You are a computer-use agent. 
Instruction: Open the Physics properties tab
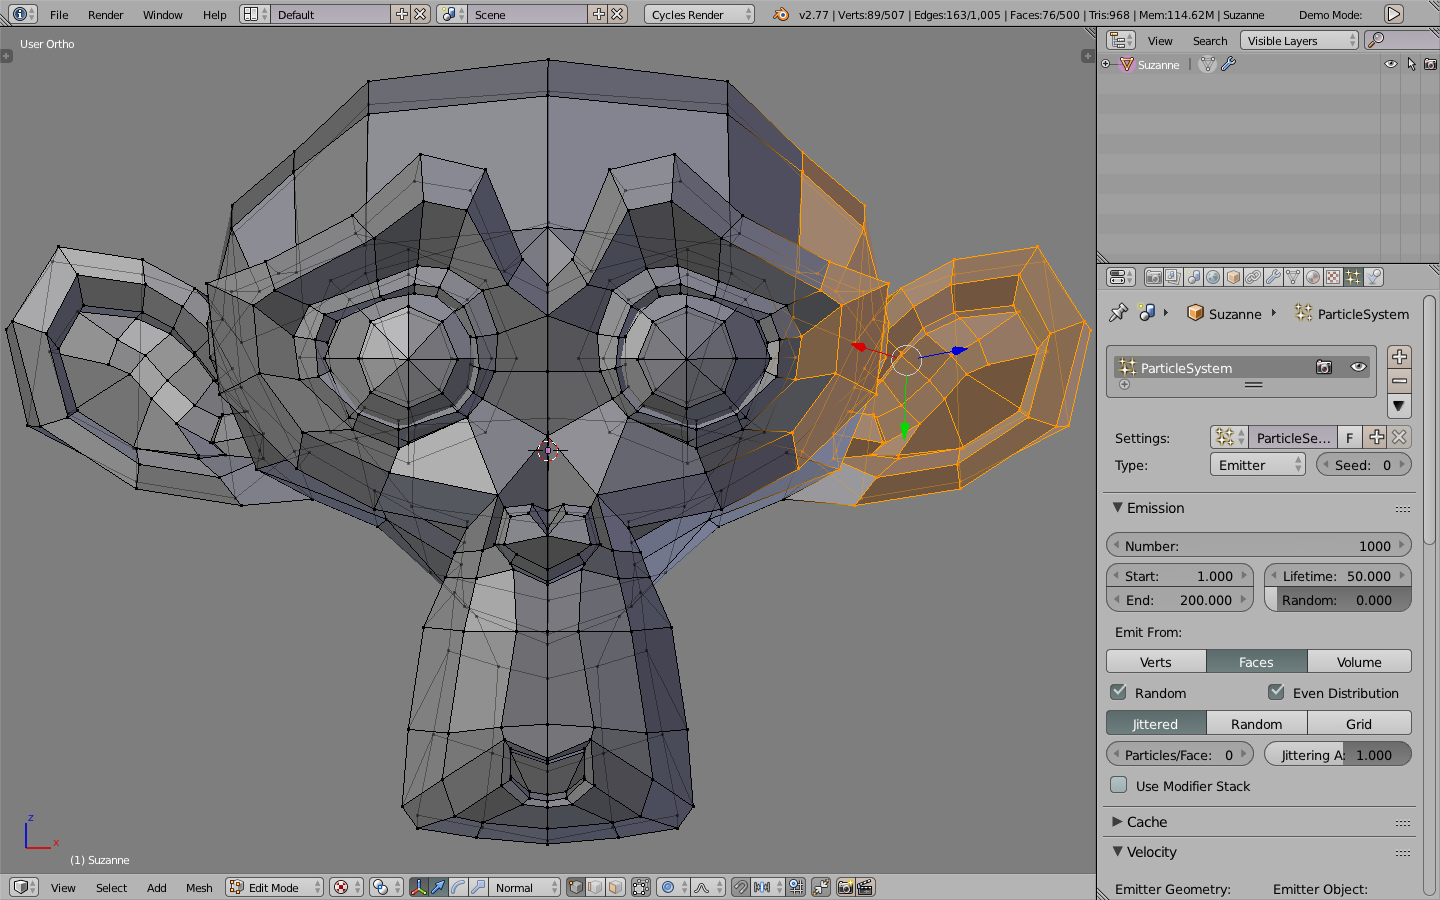1374,277
